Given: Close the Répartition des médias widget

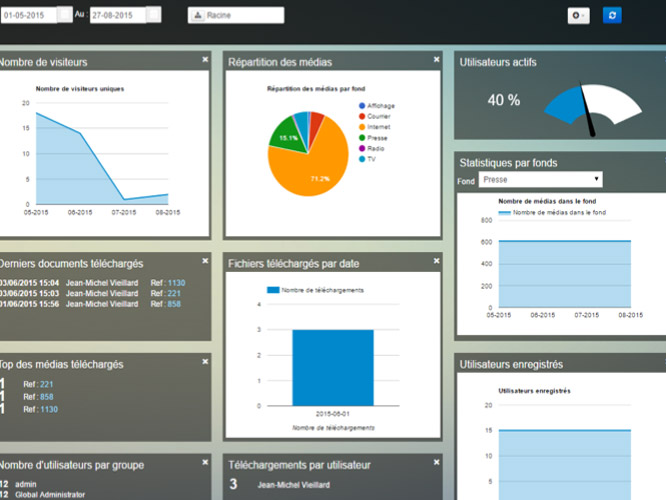Looking at the screenshot, I should [436, 60].
